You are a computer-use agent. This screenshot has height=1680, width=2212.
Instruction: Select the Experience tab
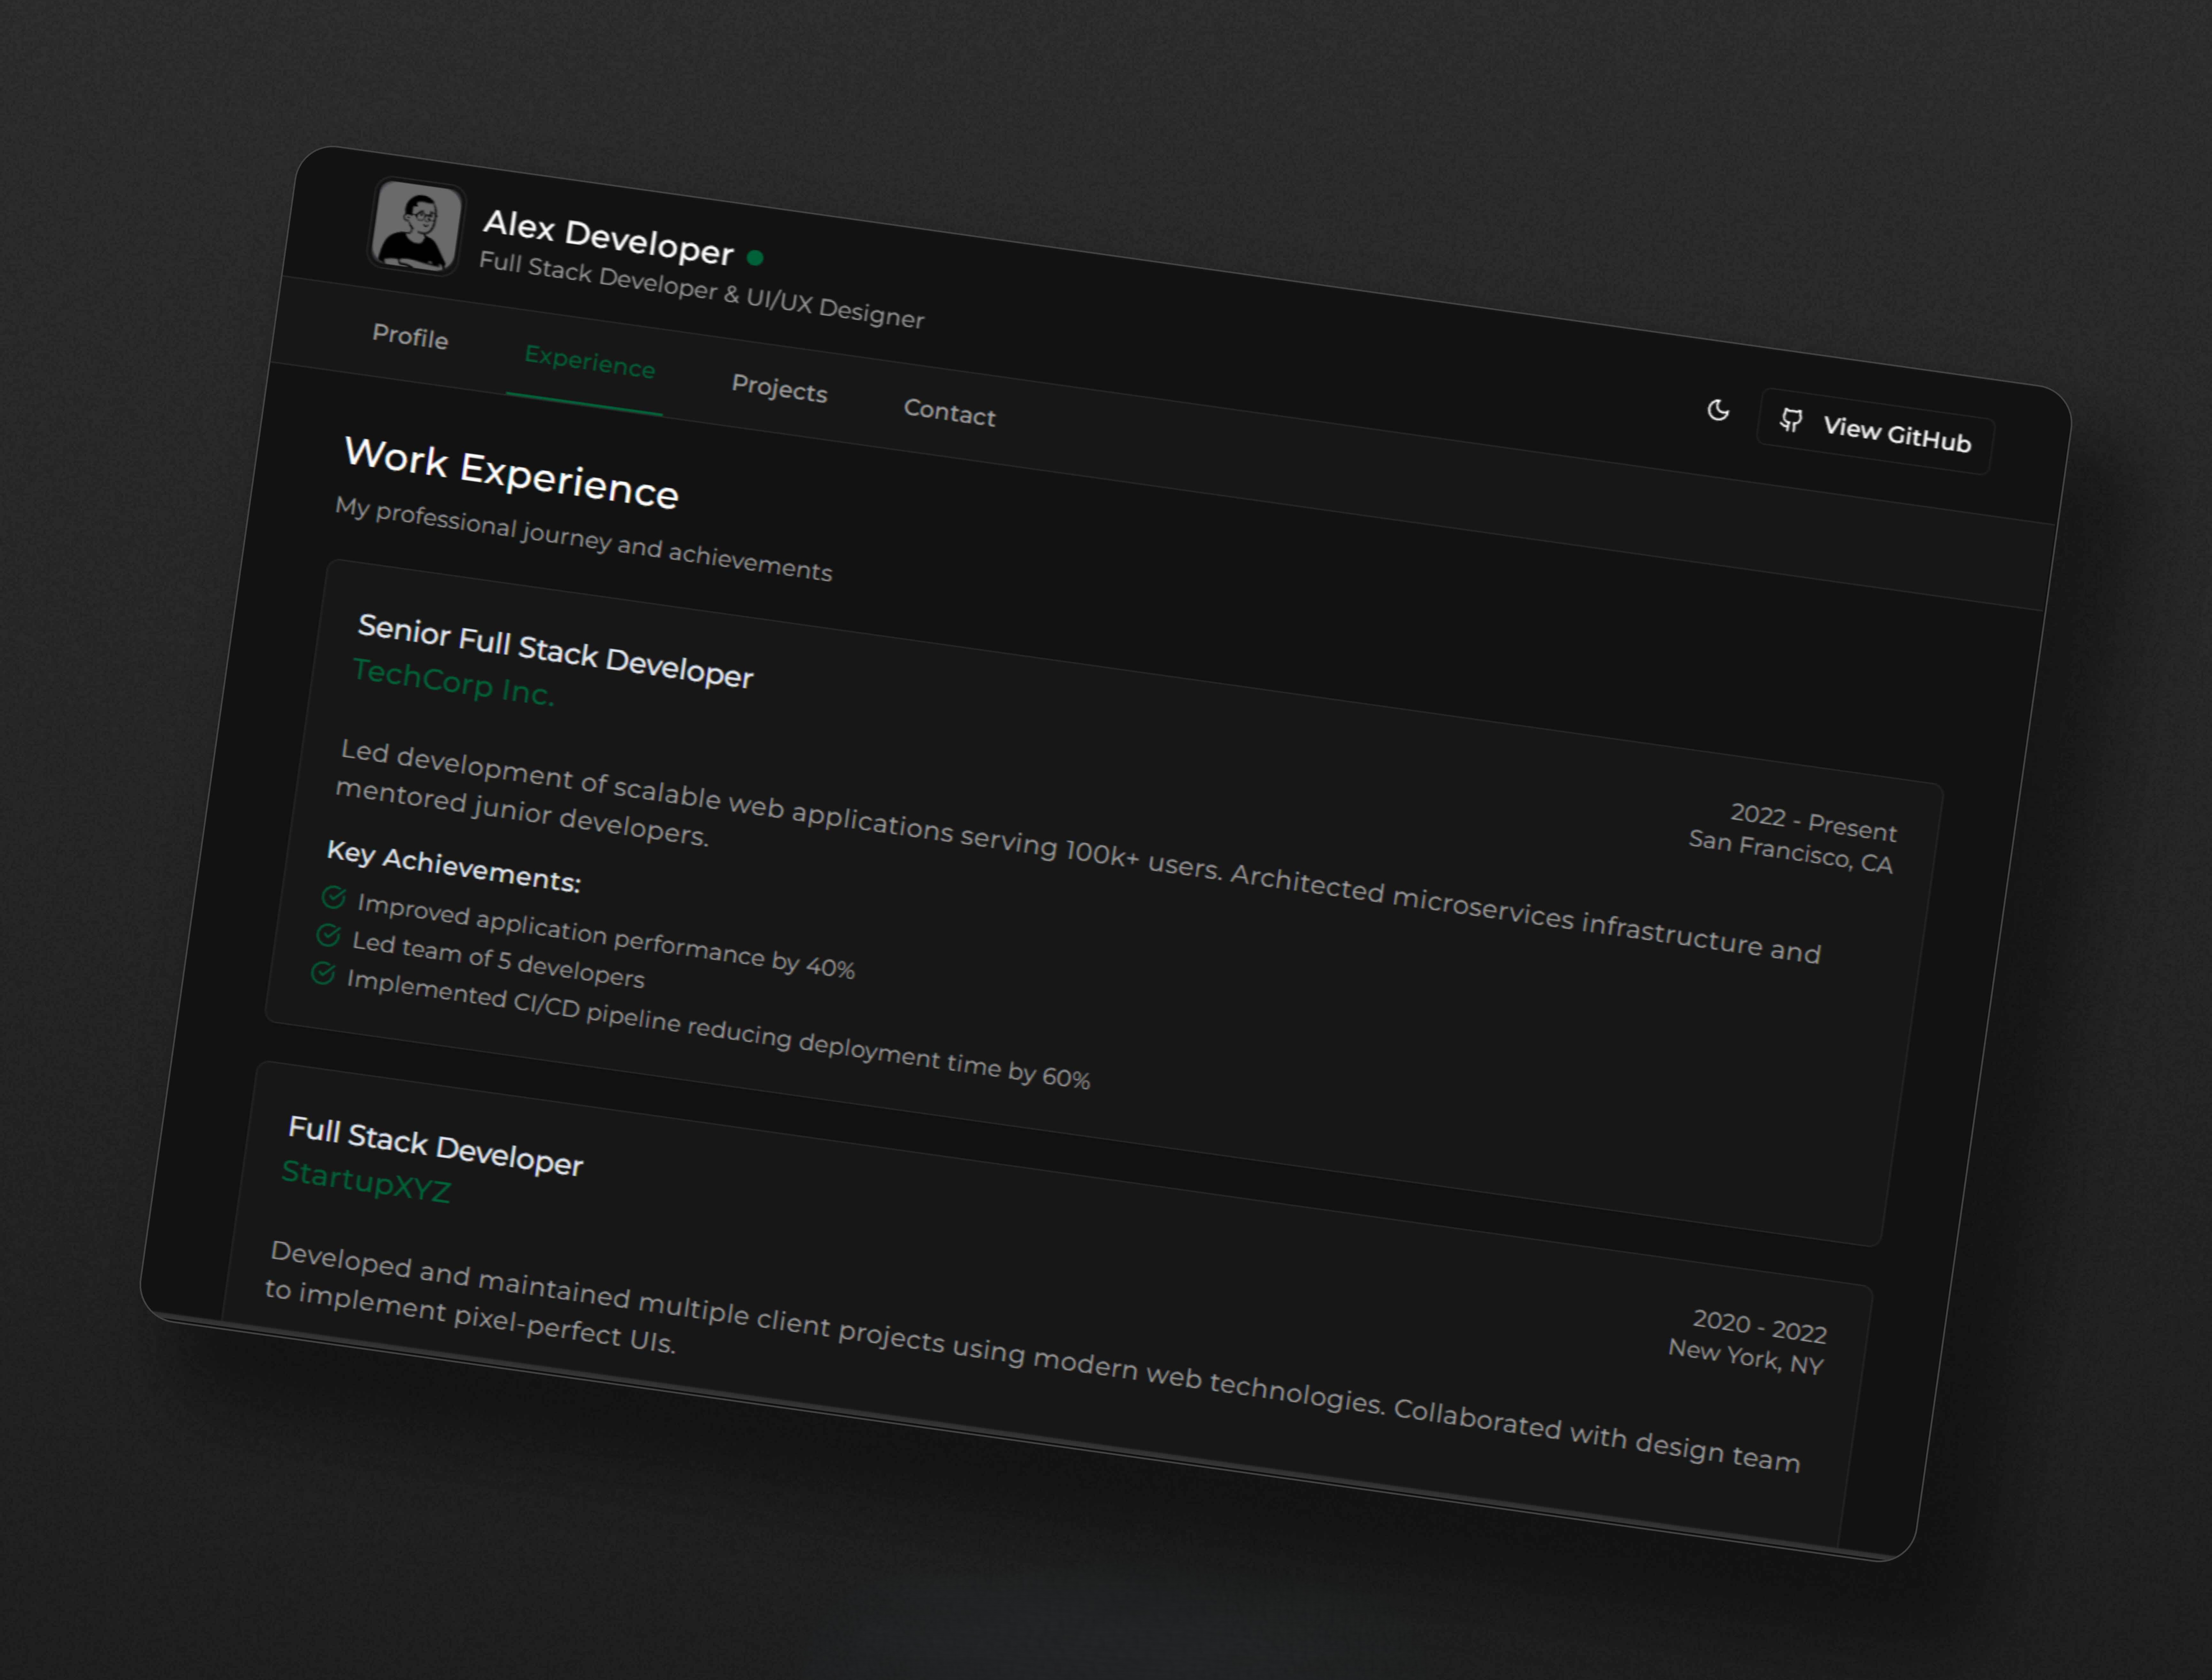click(x=589, y=362)
